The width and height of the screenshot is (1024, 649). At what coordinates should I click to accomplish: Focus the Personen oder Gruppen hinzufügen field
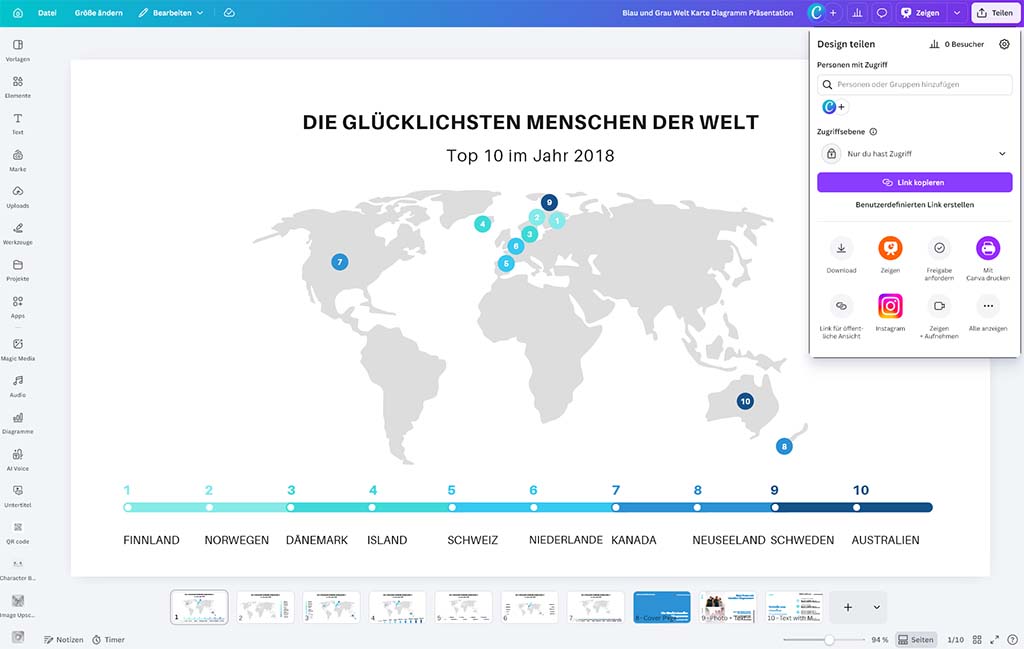pos(914,84)
